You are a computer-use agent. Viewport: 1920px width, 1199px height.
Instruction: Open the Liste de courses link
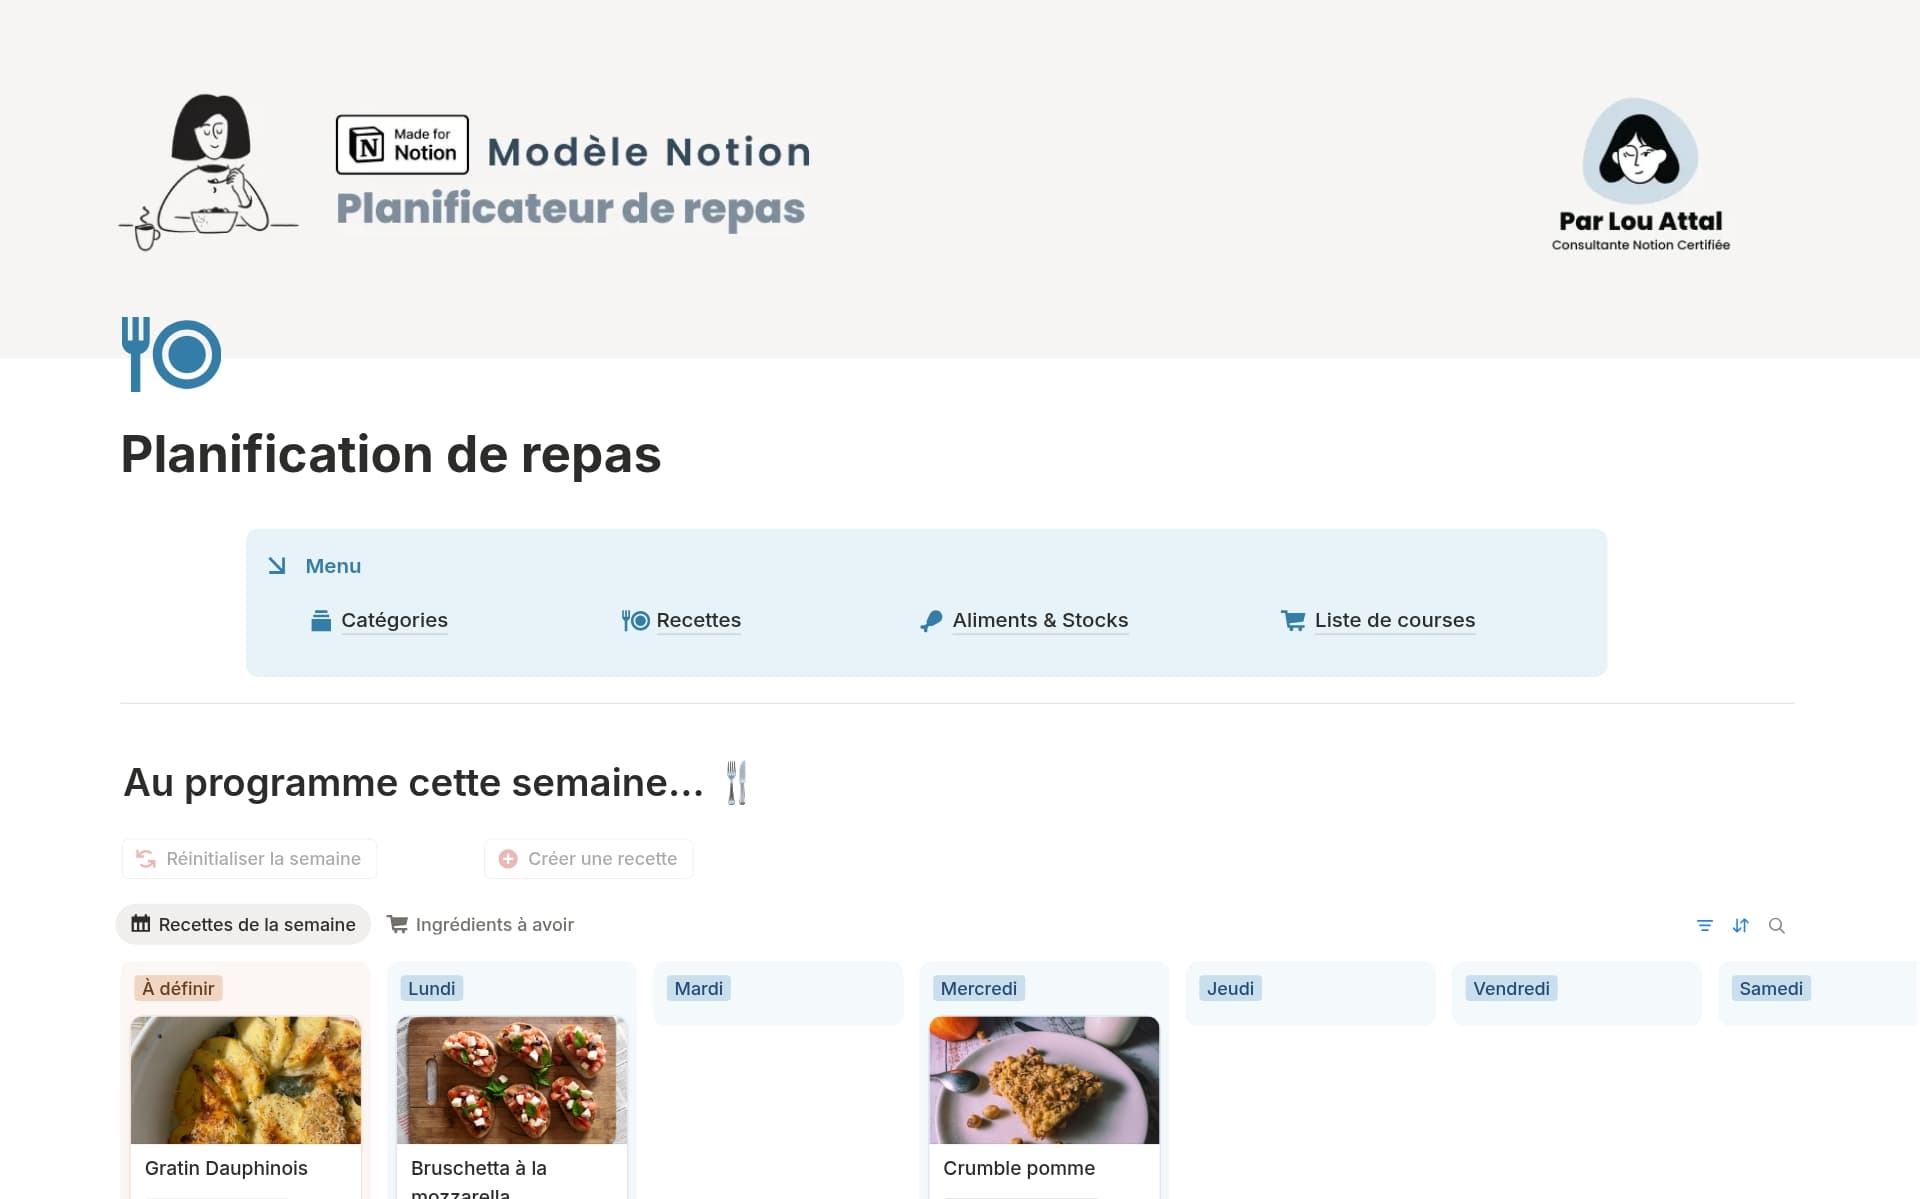coord(1394,621)
